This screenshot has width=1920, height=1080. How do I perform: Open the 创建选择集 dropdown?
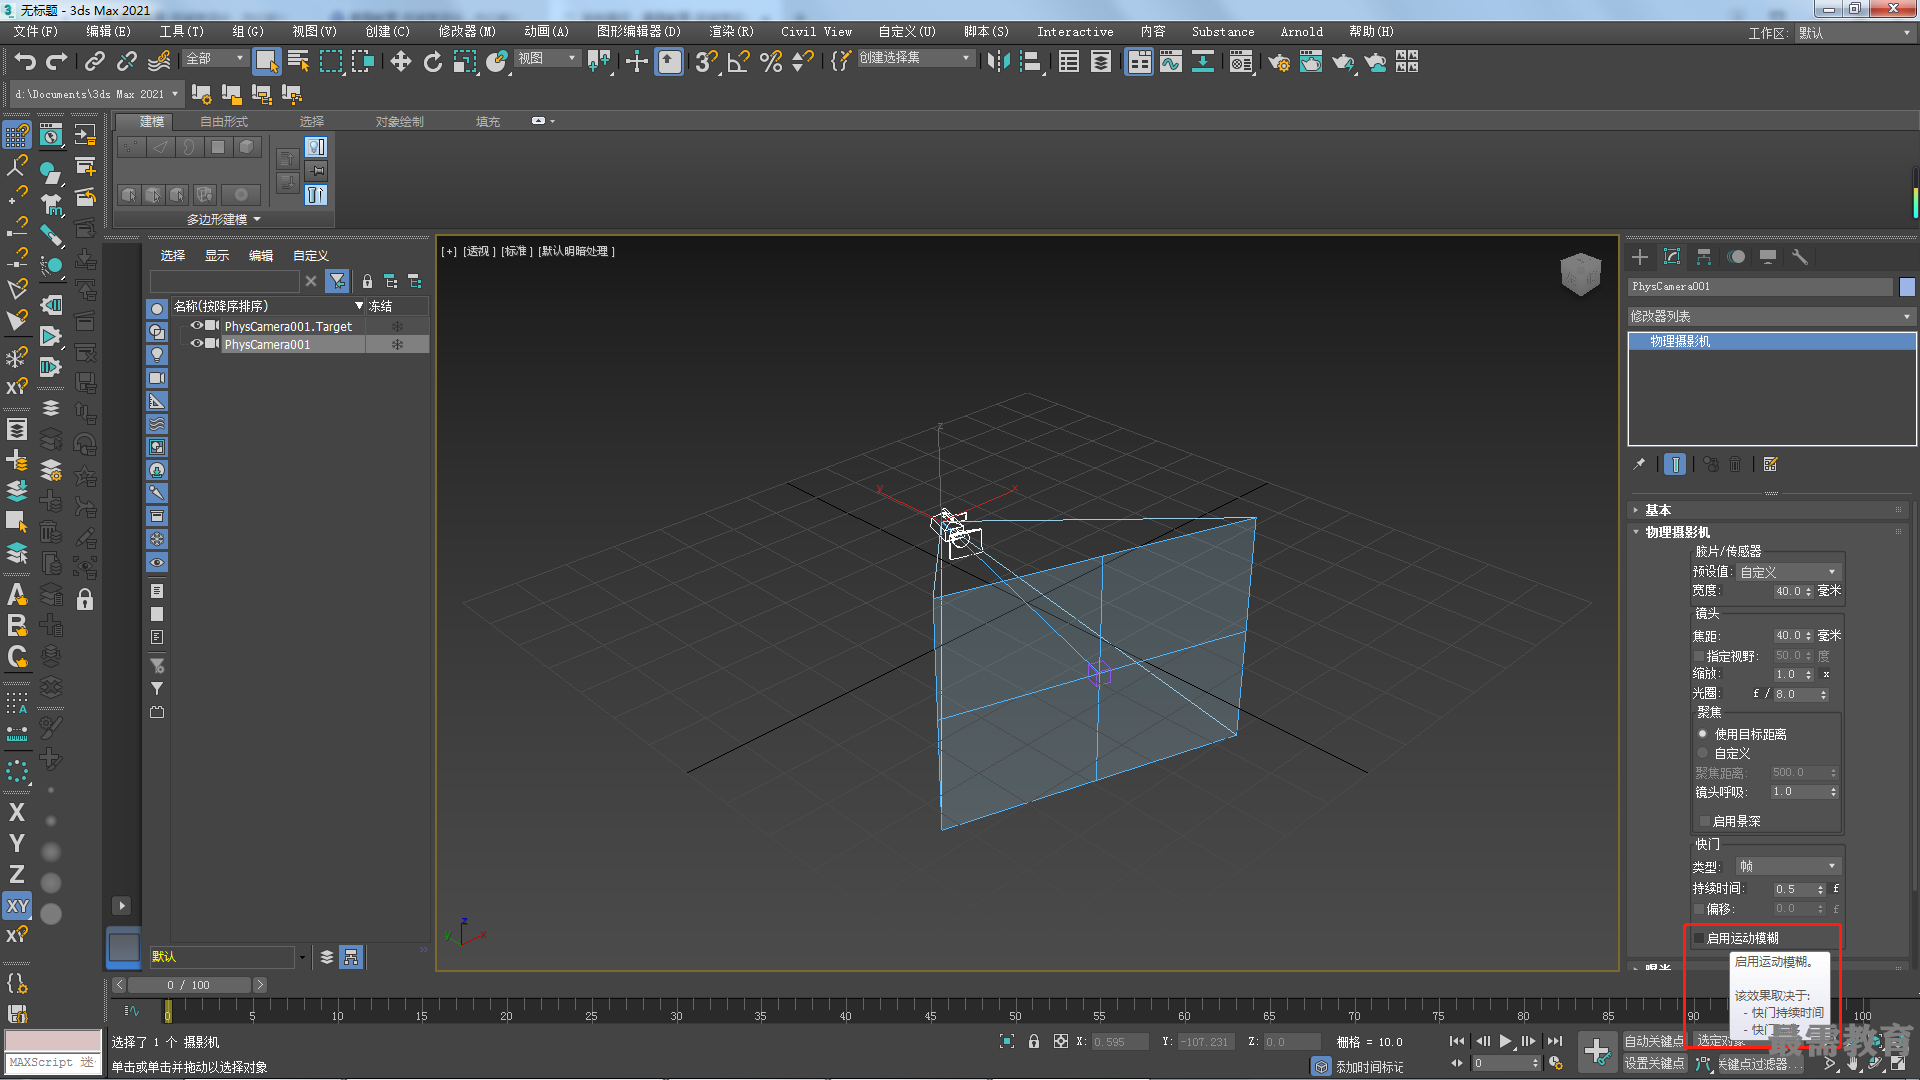tap(914, 59)
